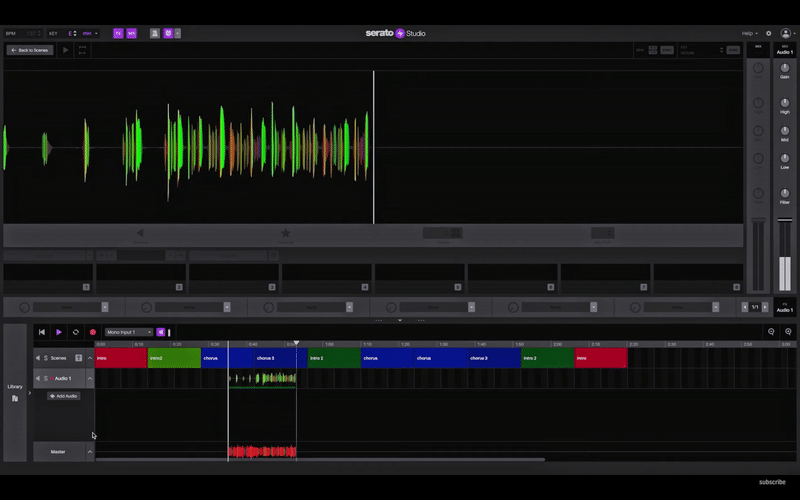Select cue pad number 1
The width and height of the screenshot is (800, 500).
coord(48,278)
